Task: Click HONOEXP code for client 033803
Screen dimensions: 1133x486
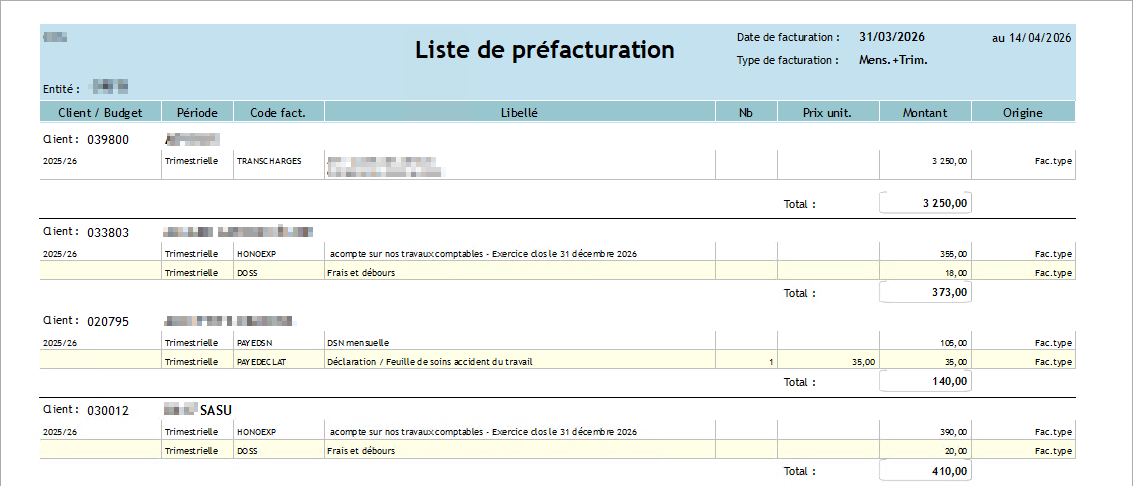Action: point(257,253)
